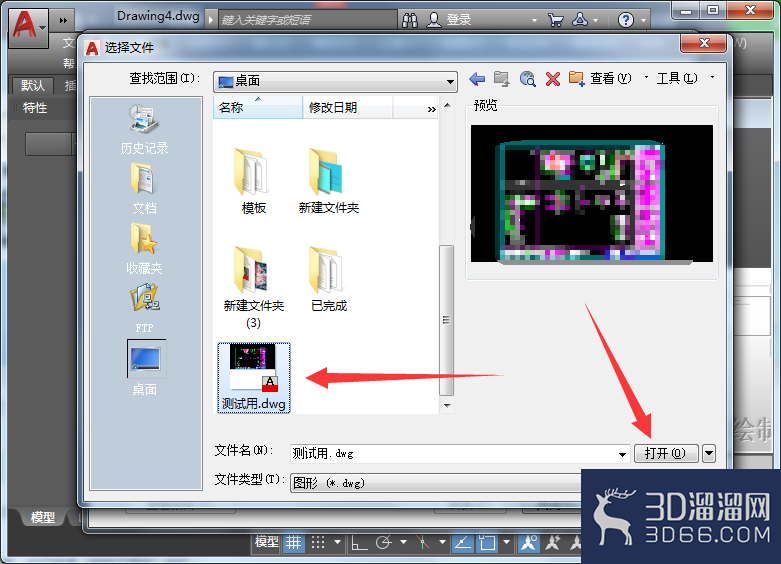The width and height of the screenshot is (781, 564).
Task: Open the Autodesk Exchange cart icon
Action: tap(555, 20)
